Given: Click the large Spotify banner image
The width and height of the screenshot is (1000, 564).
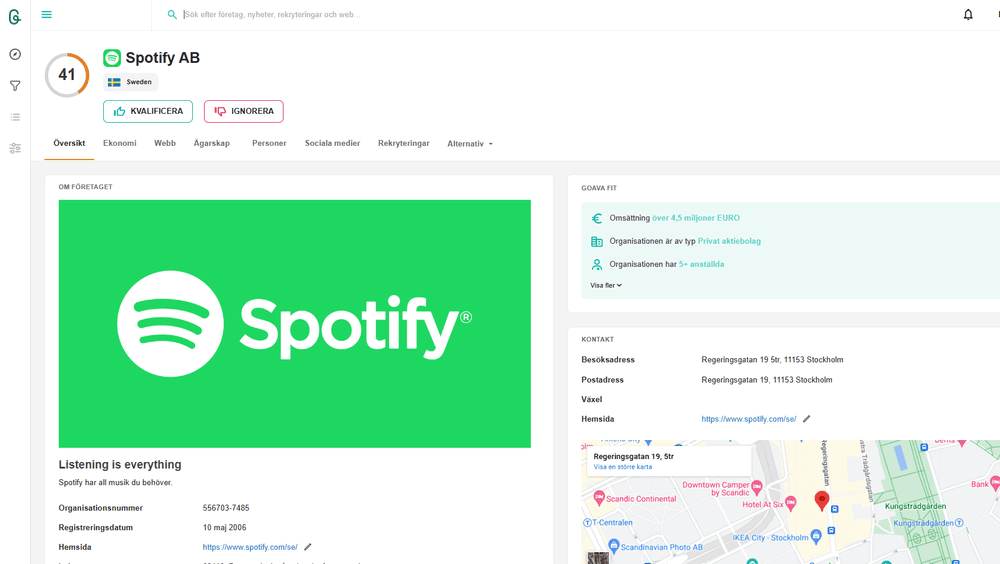Looking at the screenshot, I should tap(295, 323).
